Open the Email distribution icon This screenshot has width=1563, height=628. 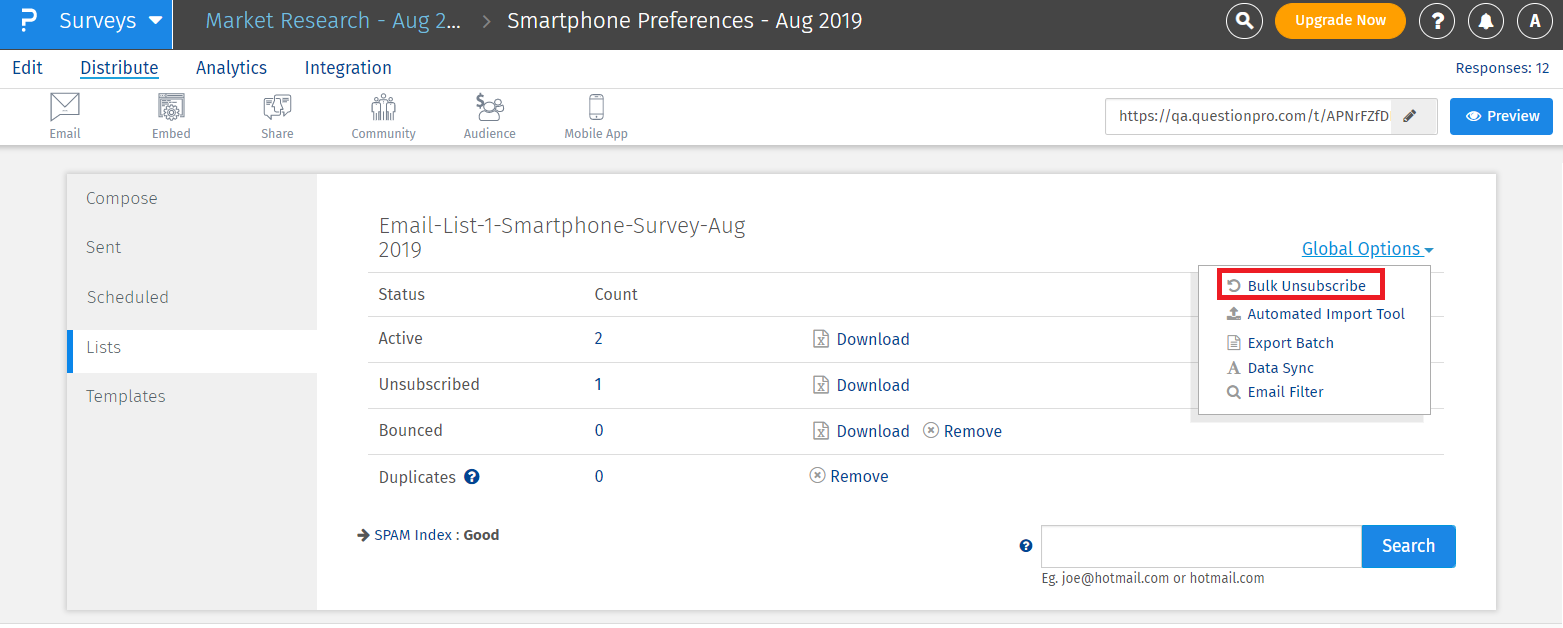coord(64,115)
